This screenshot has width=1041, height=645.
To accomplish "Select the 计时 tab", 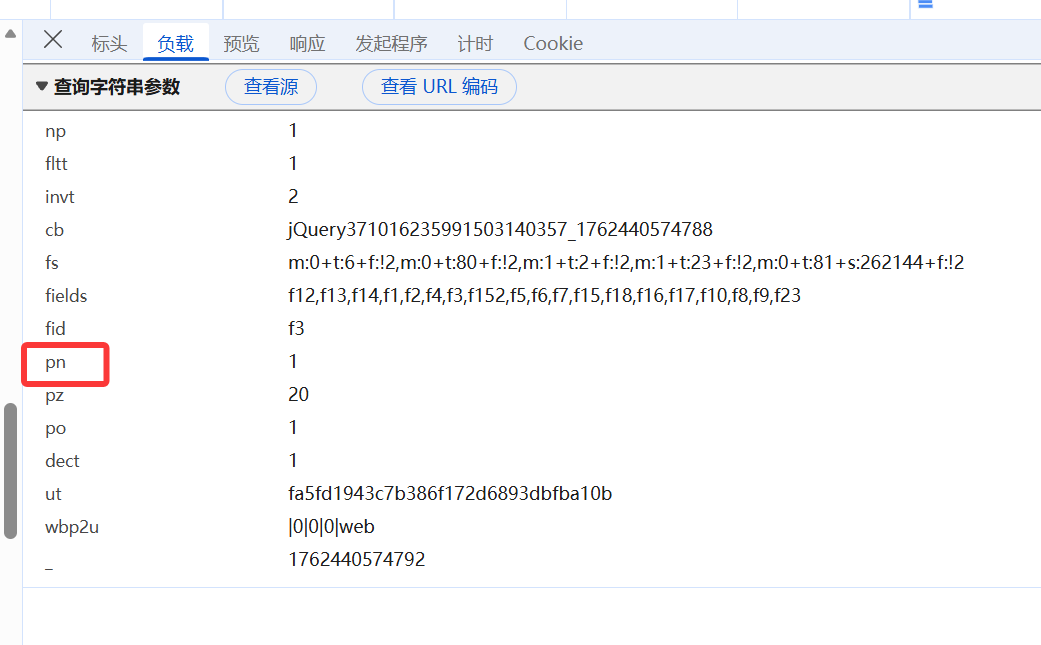I will [x=474, y=43].
